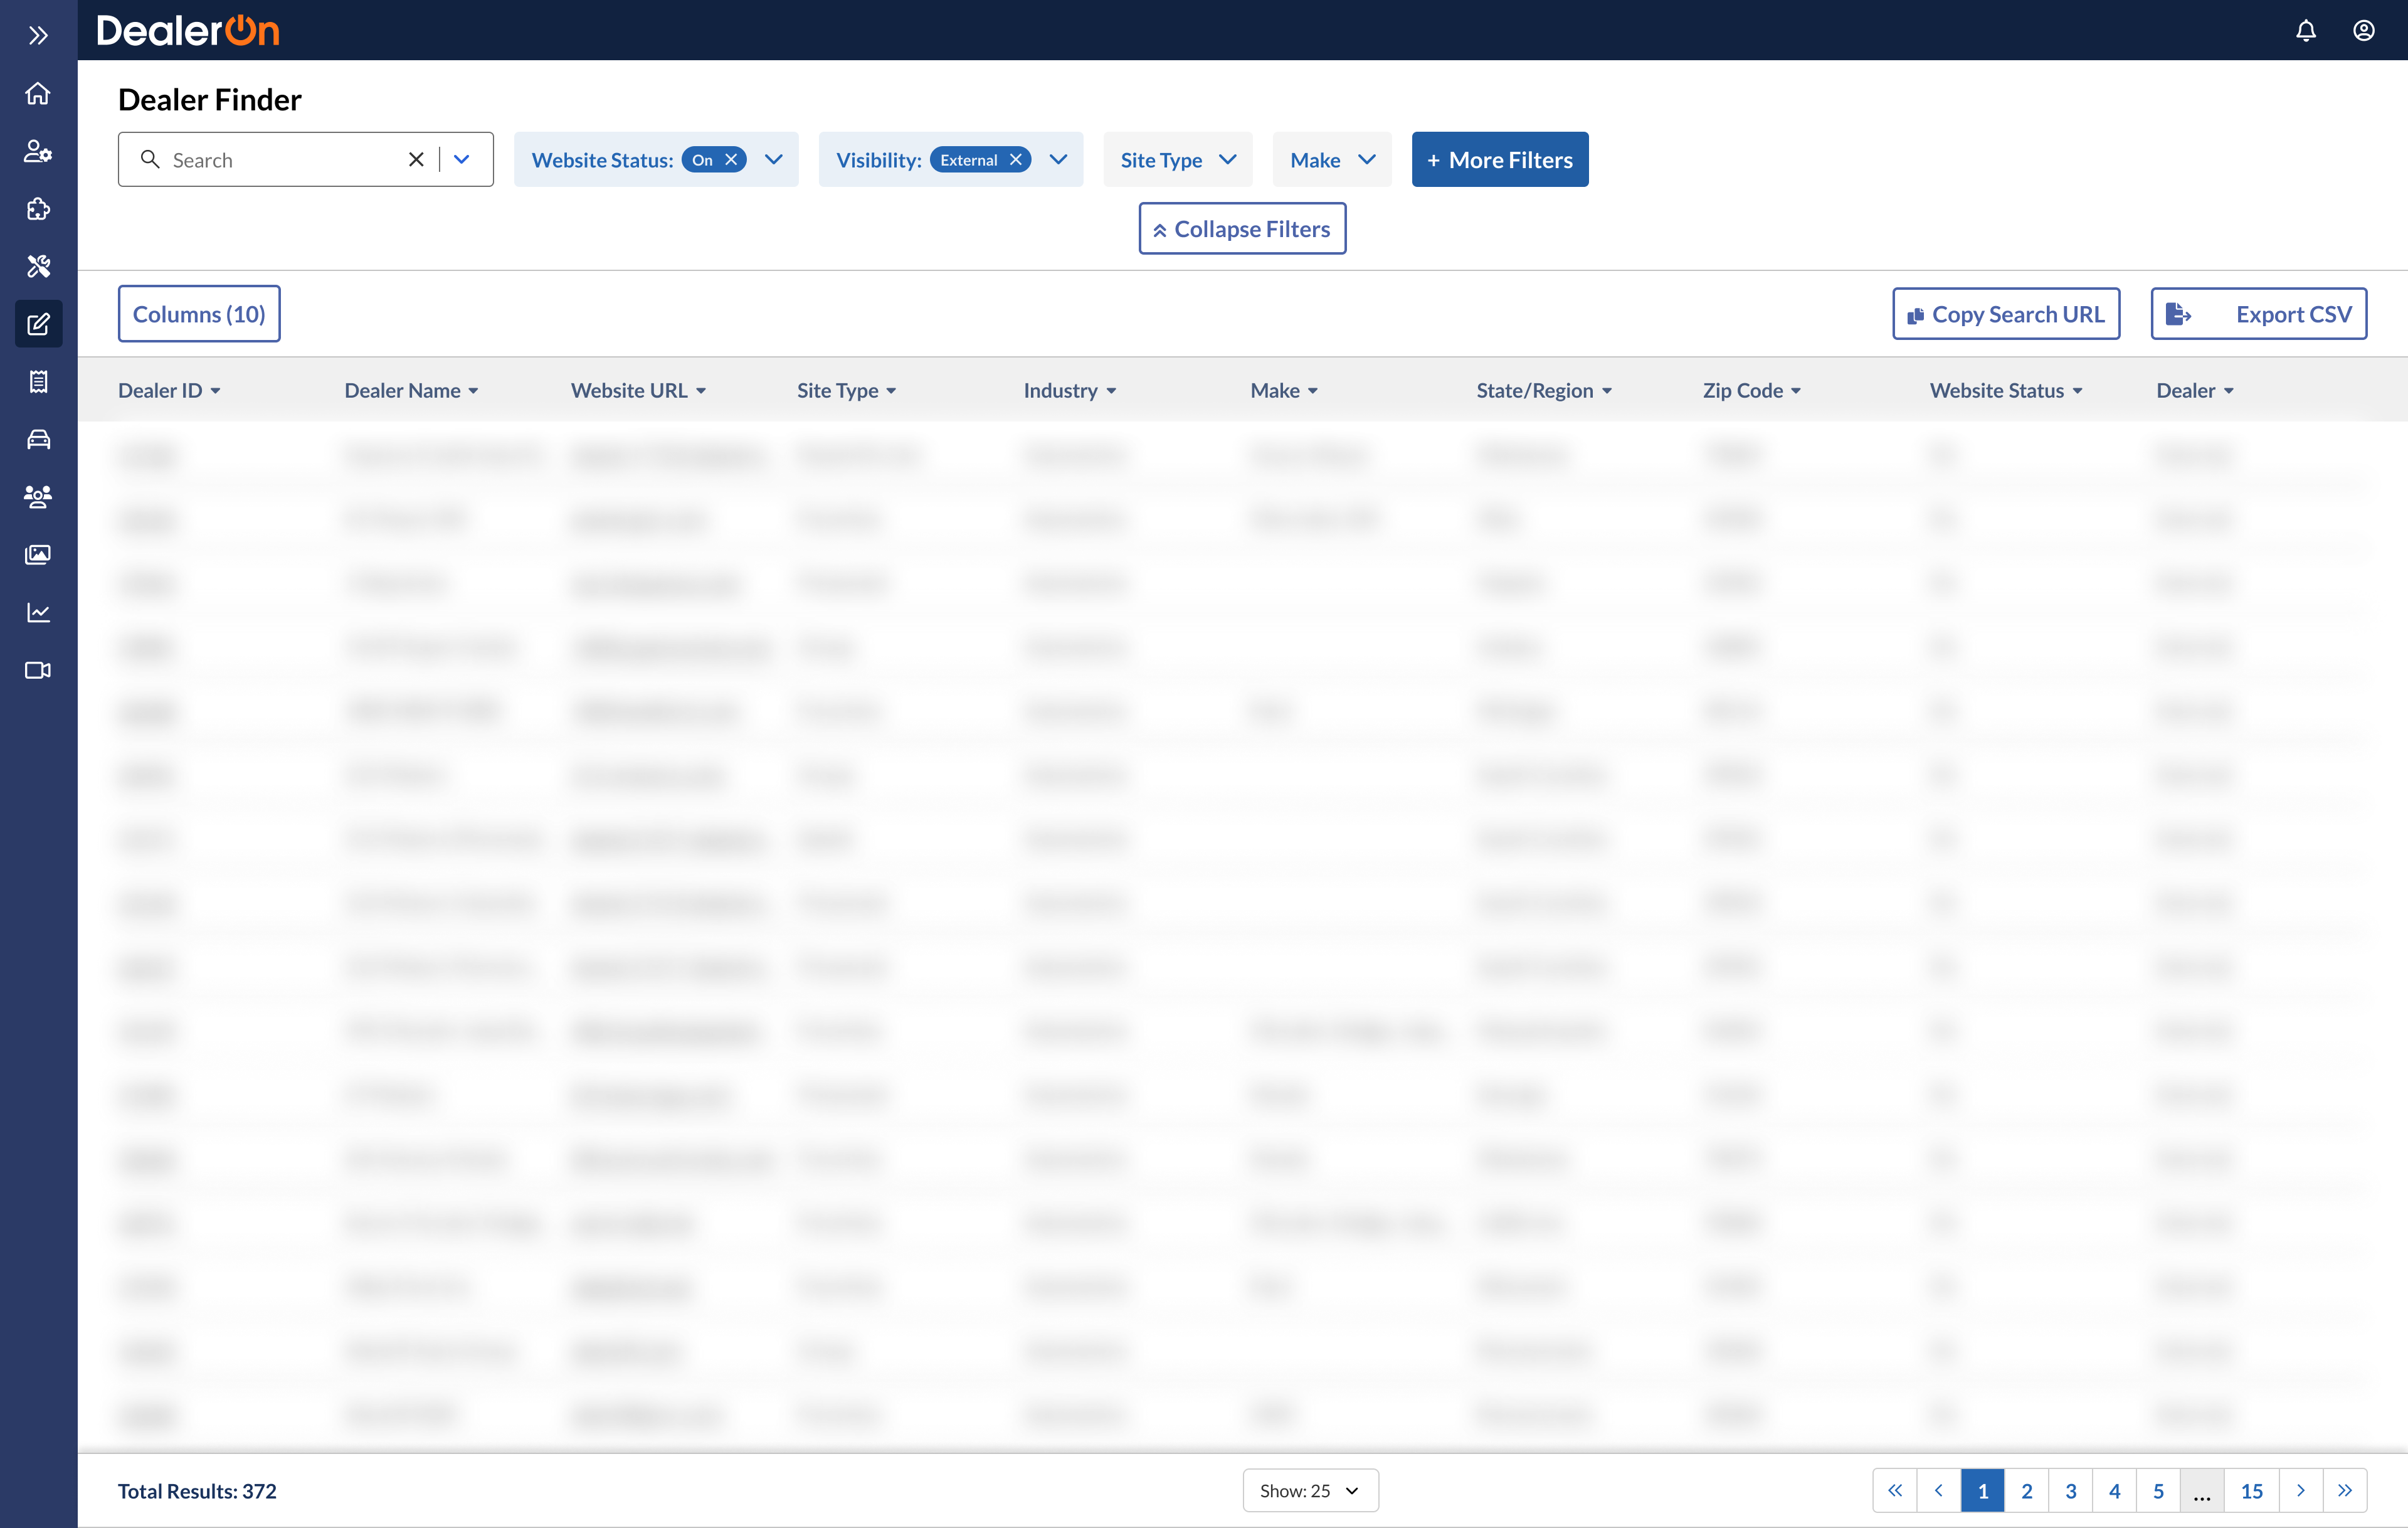Screen dimensions: 2408x1528
Task: Go to next results page
Action: pos(2301,1490)
